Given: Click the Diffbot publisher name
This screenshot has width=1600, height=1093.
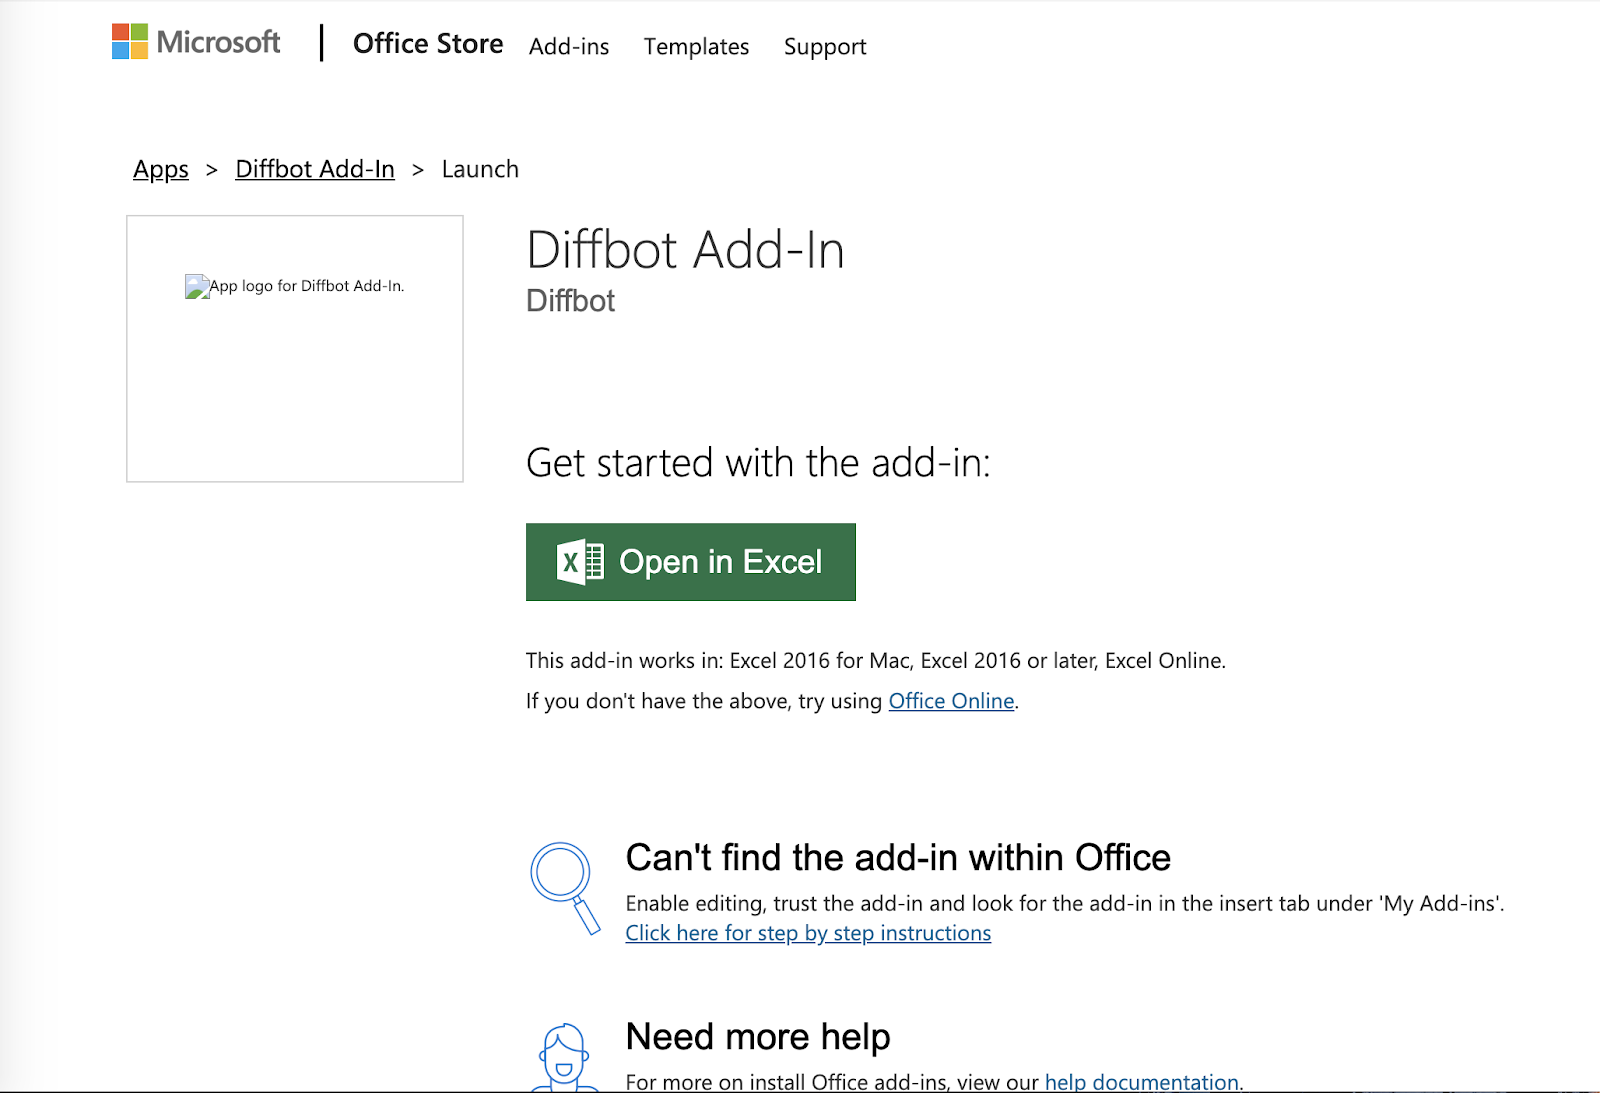Looking at the screenshot, I should pos(571,301).
